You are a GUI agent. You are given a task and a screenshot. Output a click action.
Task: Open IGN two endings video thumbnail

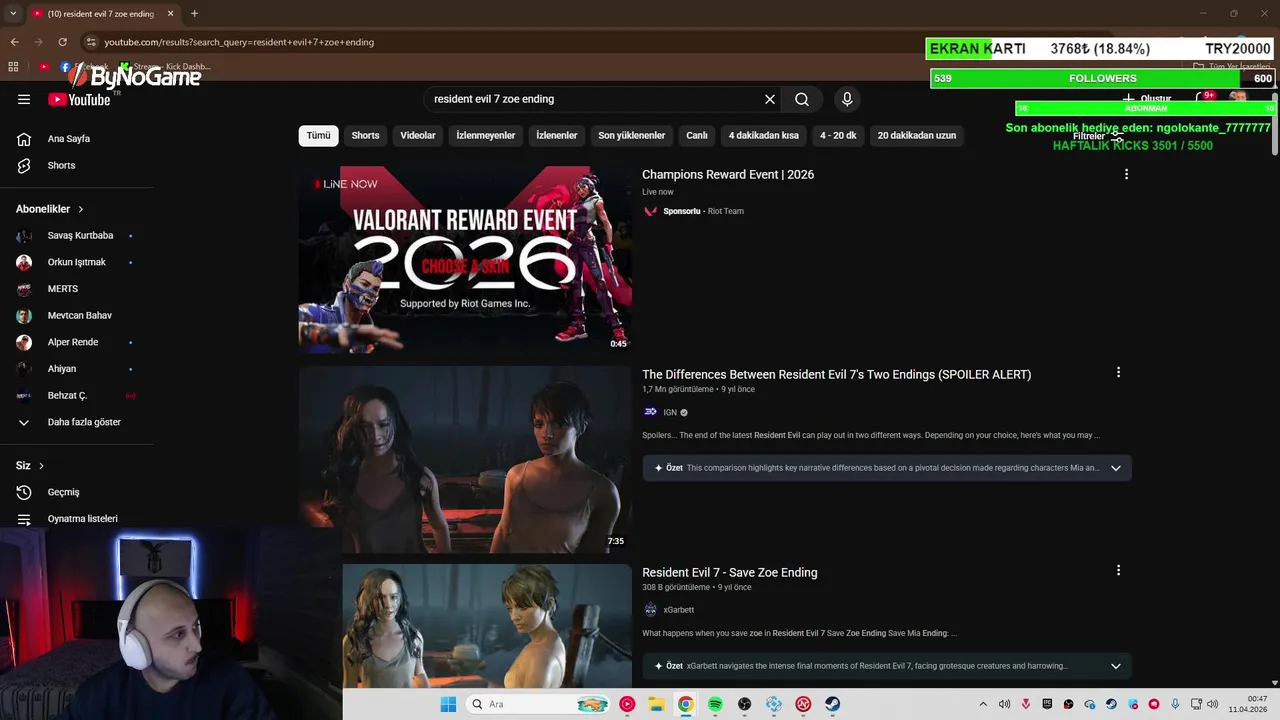465,459
